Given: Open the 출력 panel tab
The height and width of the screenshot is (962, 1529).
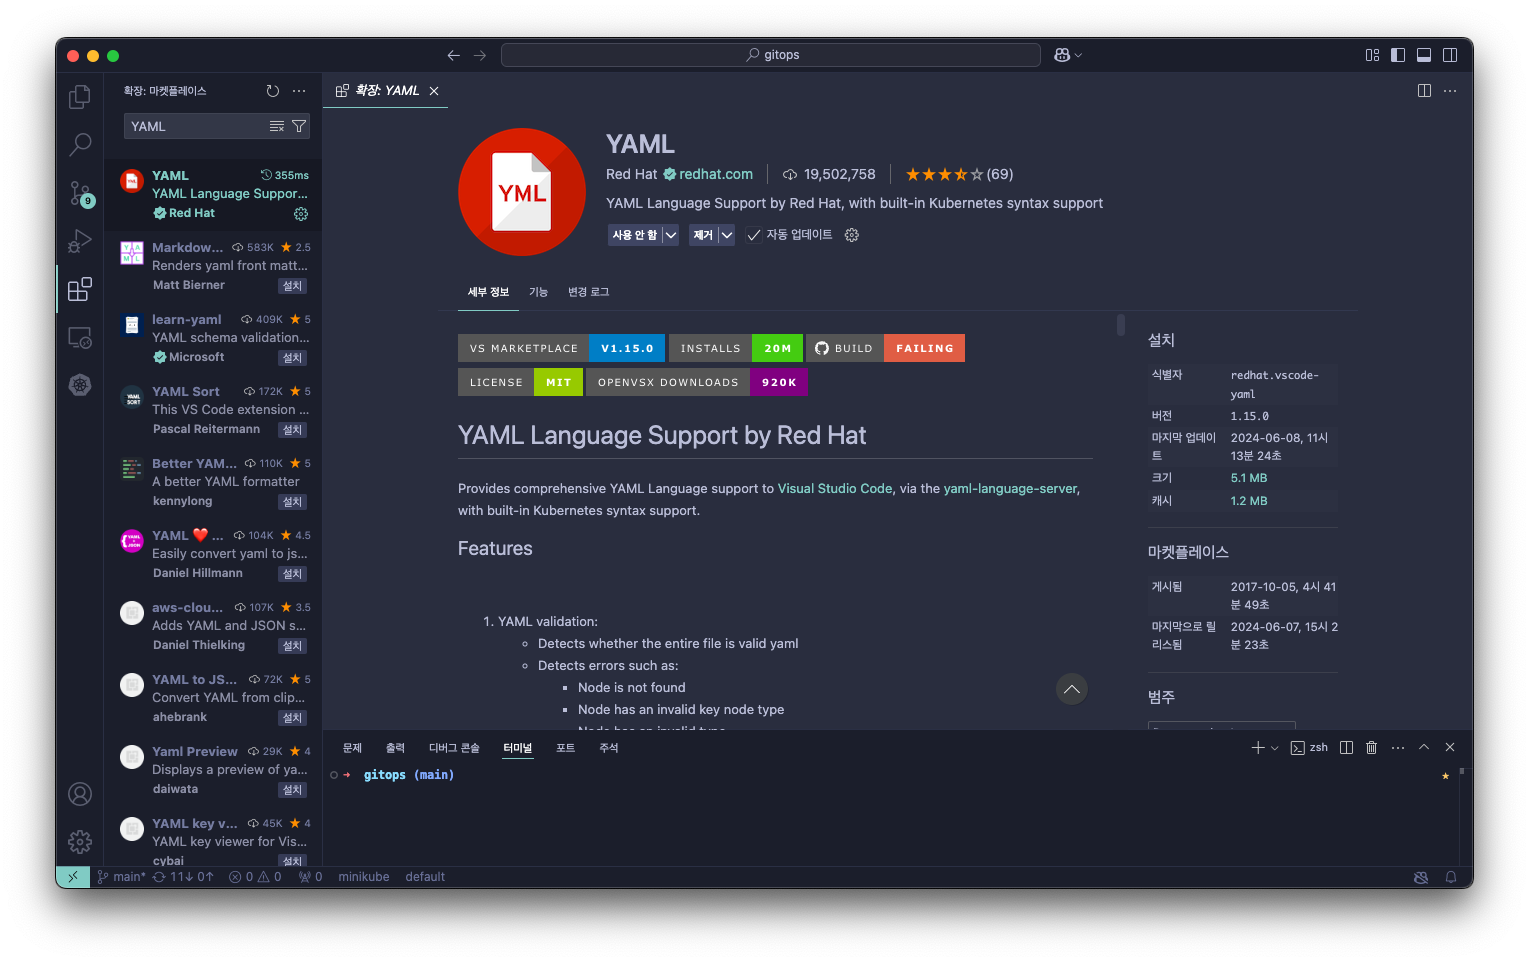Looking at the screenshot, I should 395,748.
